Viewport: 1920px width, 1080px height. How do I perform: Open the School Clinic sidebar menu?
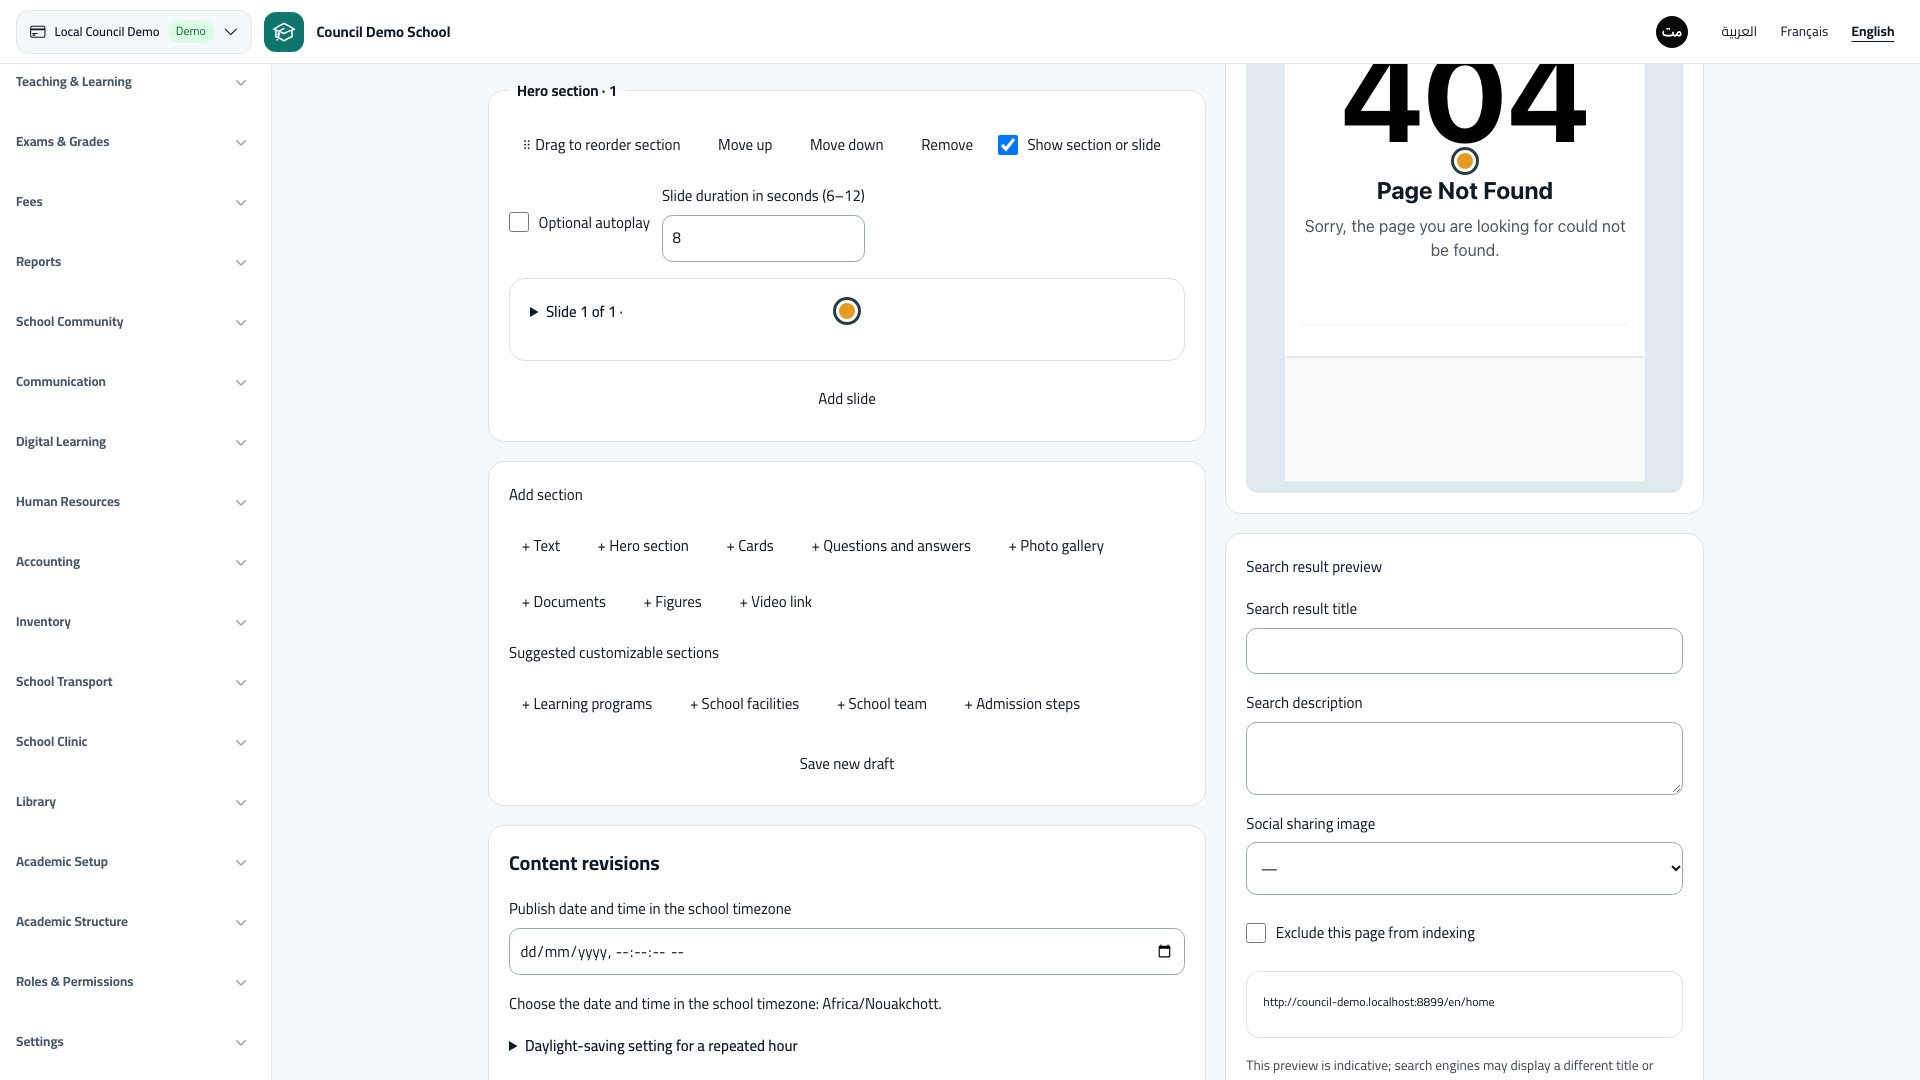click(131, 742)
